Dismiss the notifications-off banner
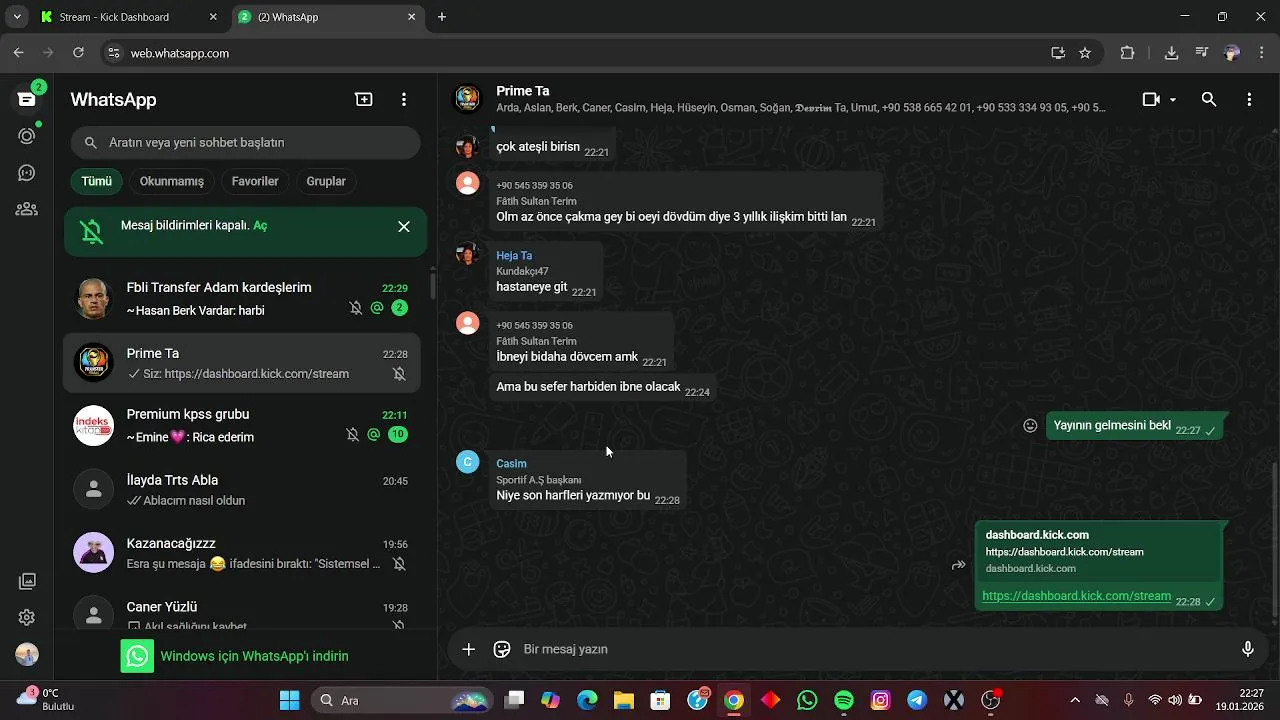 404,227
